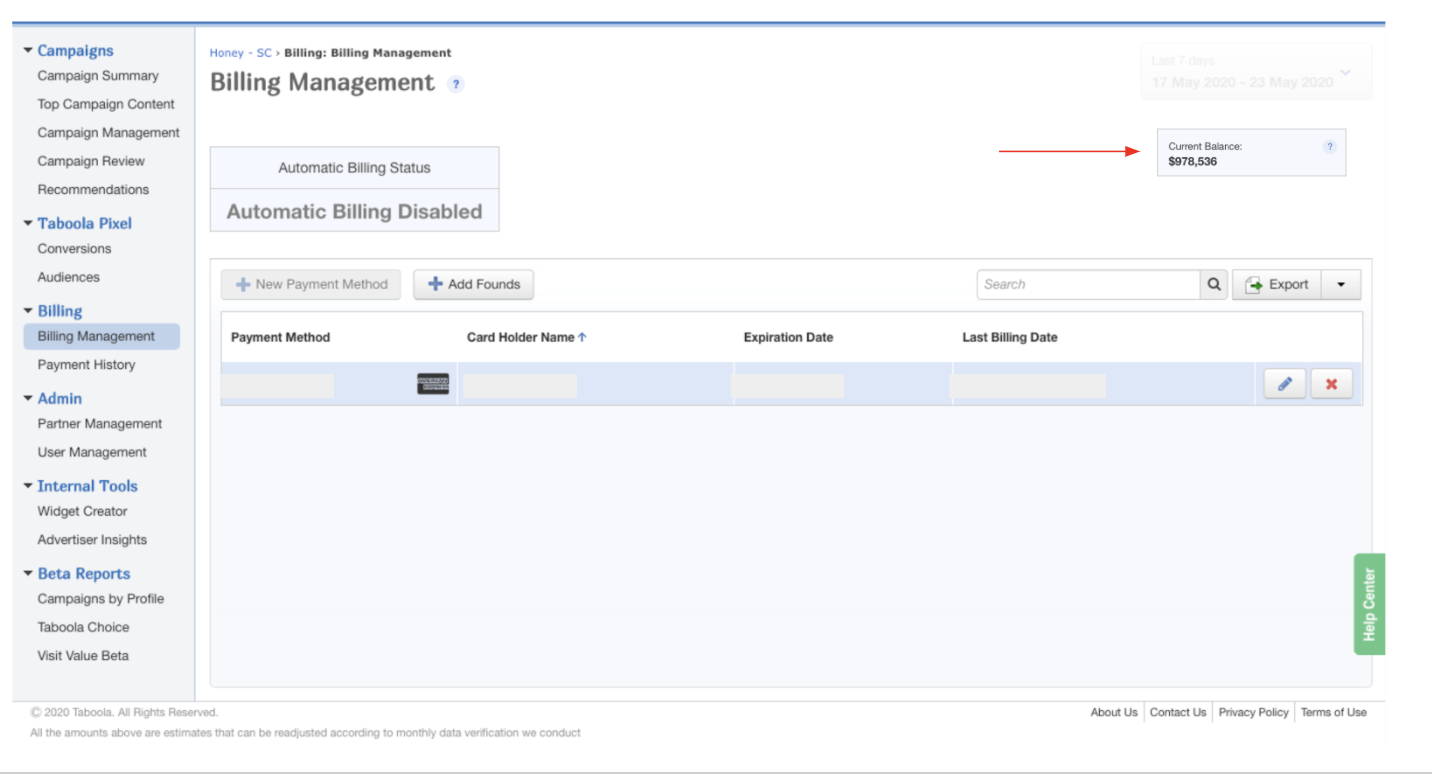Click the Payment Method column header
Viewport: 1432px width, 774px height.
point(280,337)
